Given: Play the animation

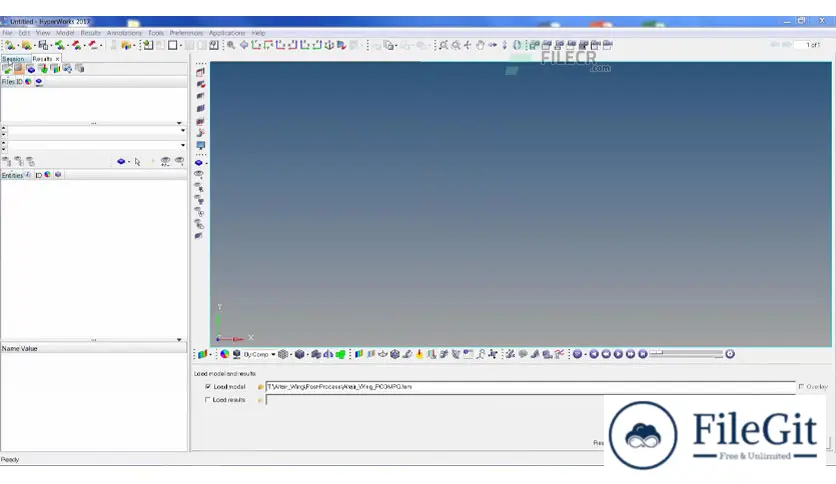Looking at the screenshot, I should click(x=618, y=354).
